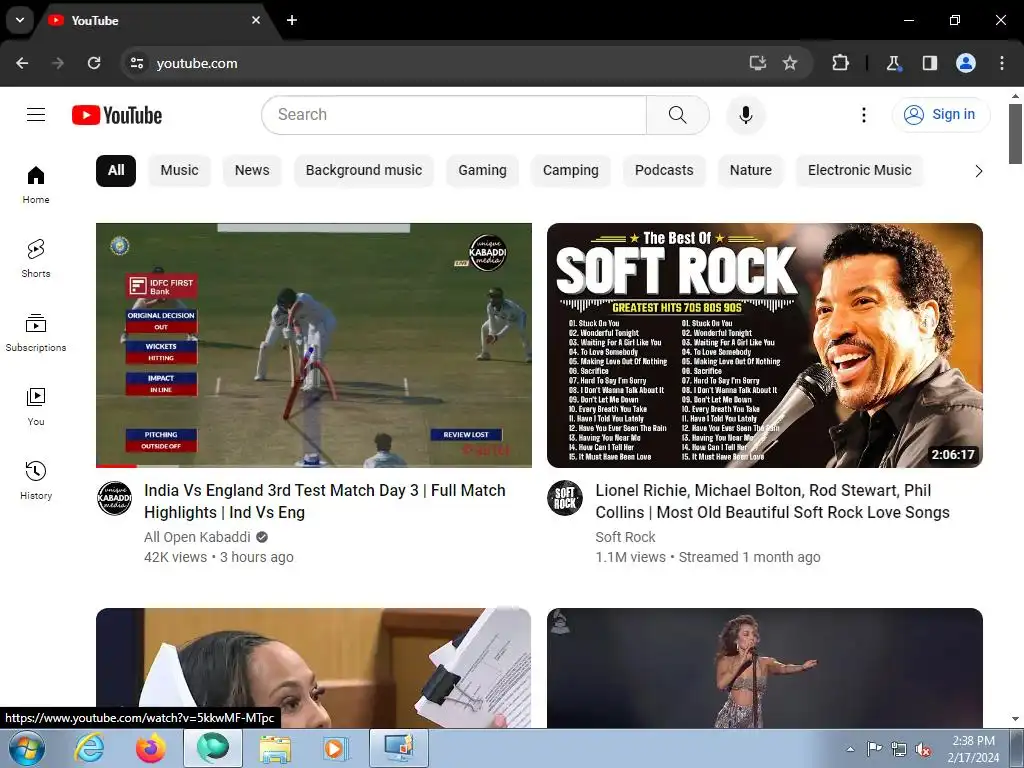Select the Music category chip

coord(180,170)
